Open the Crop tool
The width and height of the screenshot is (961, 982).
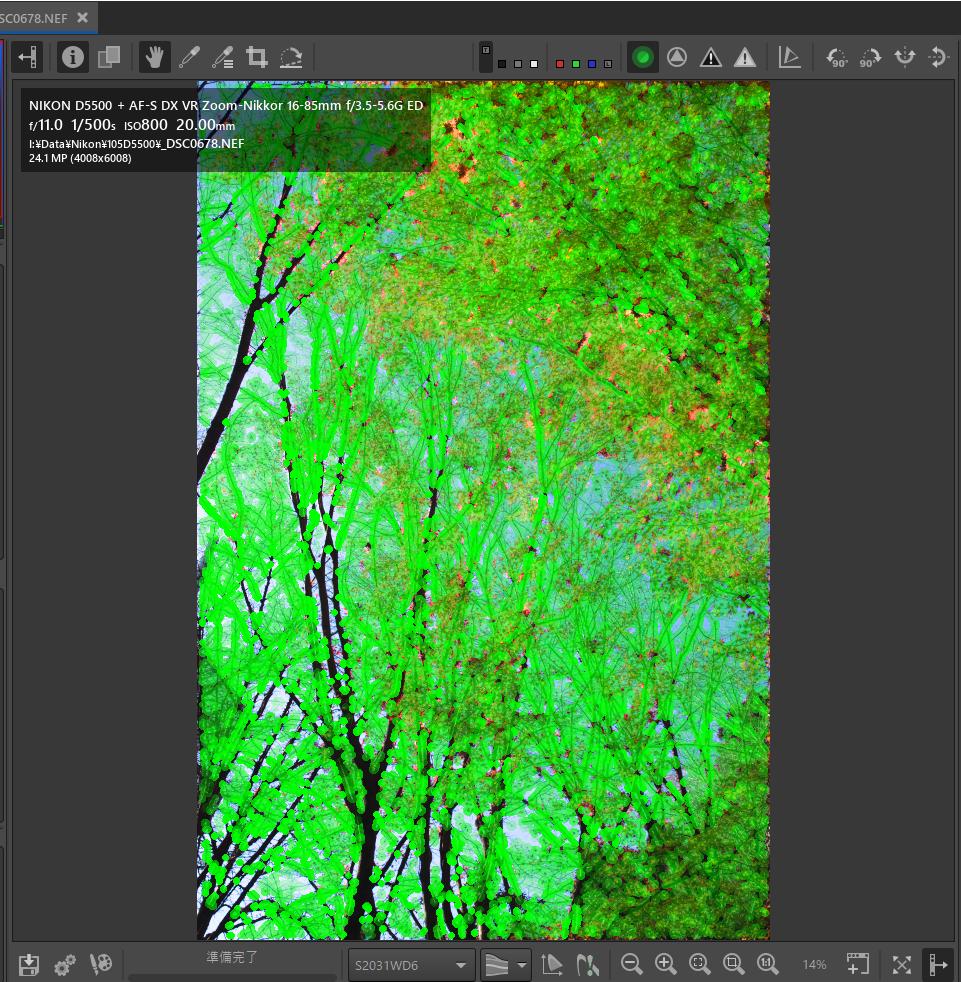256,57
